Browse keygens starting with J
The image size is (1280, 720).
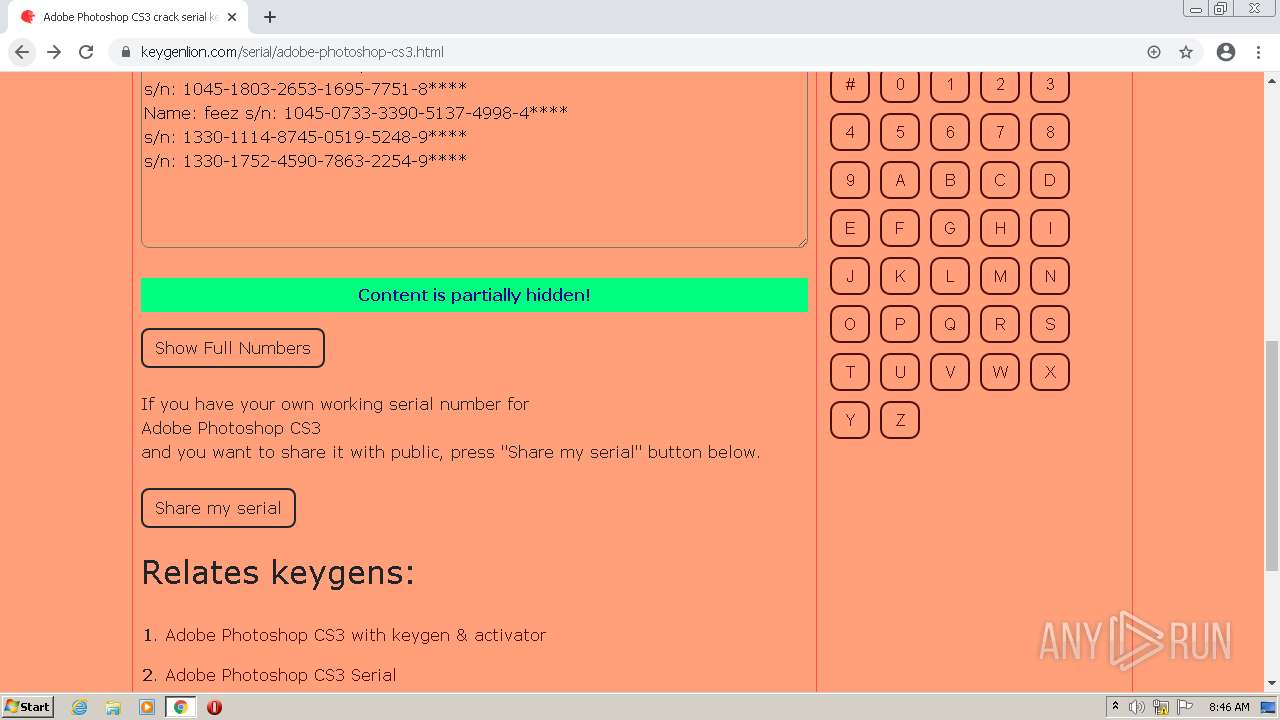click(850, 276)
